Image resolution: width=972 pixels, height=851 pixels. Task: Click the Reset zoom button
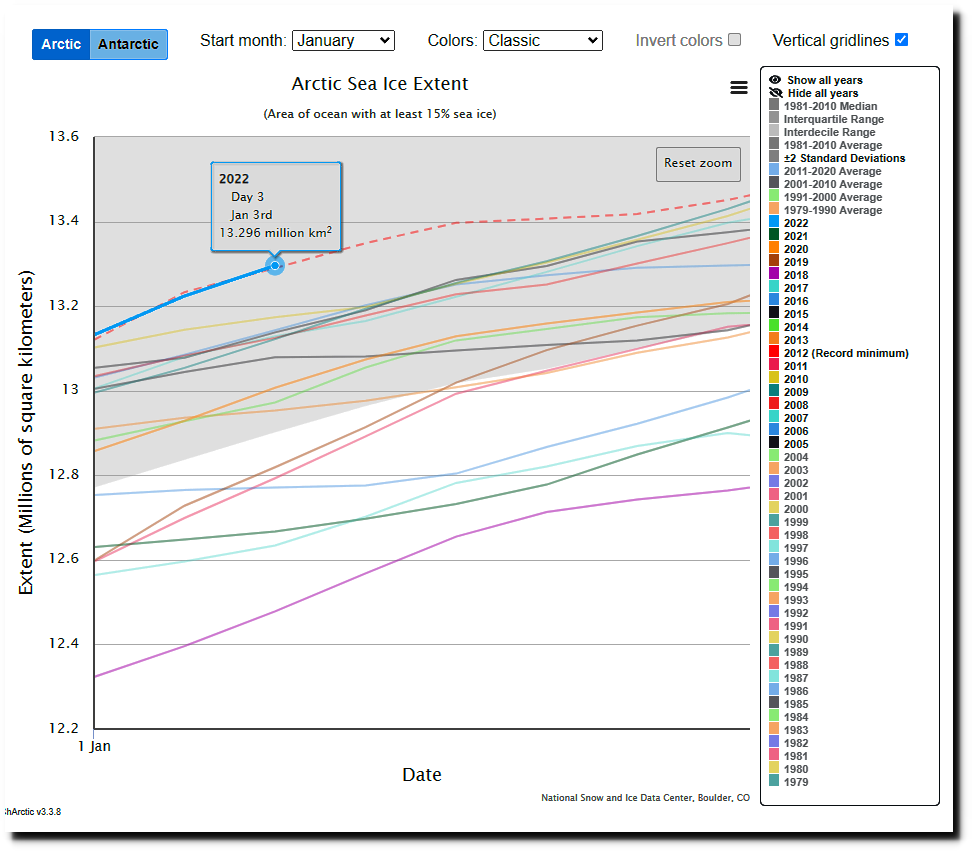click(698, 164)
